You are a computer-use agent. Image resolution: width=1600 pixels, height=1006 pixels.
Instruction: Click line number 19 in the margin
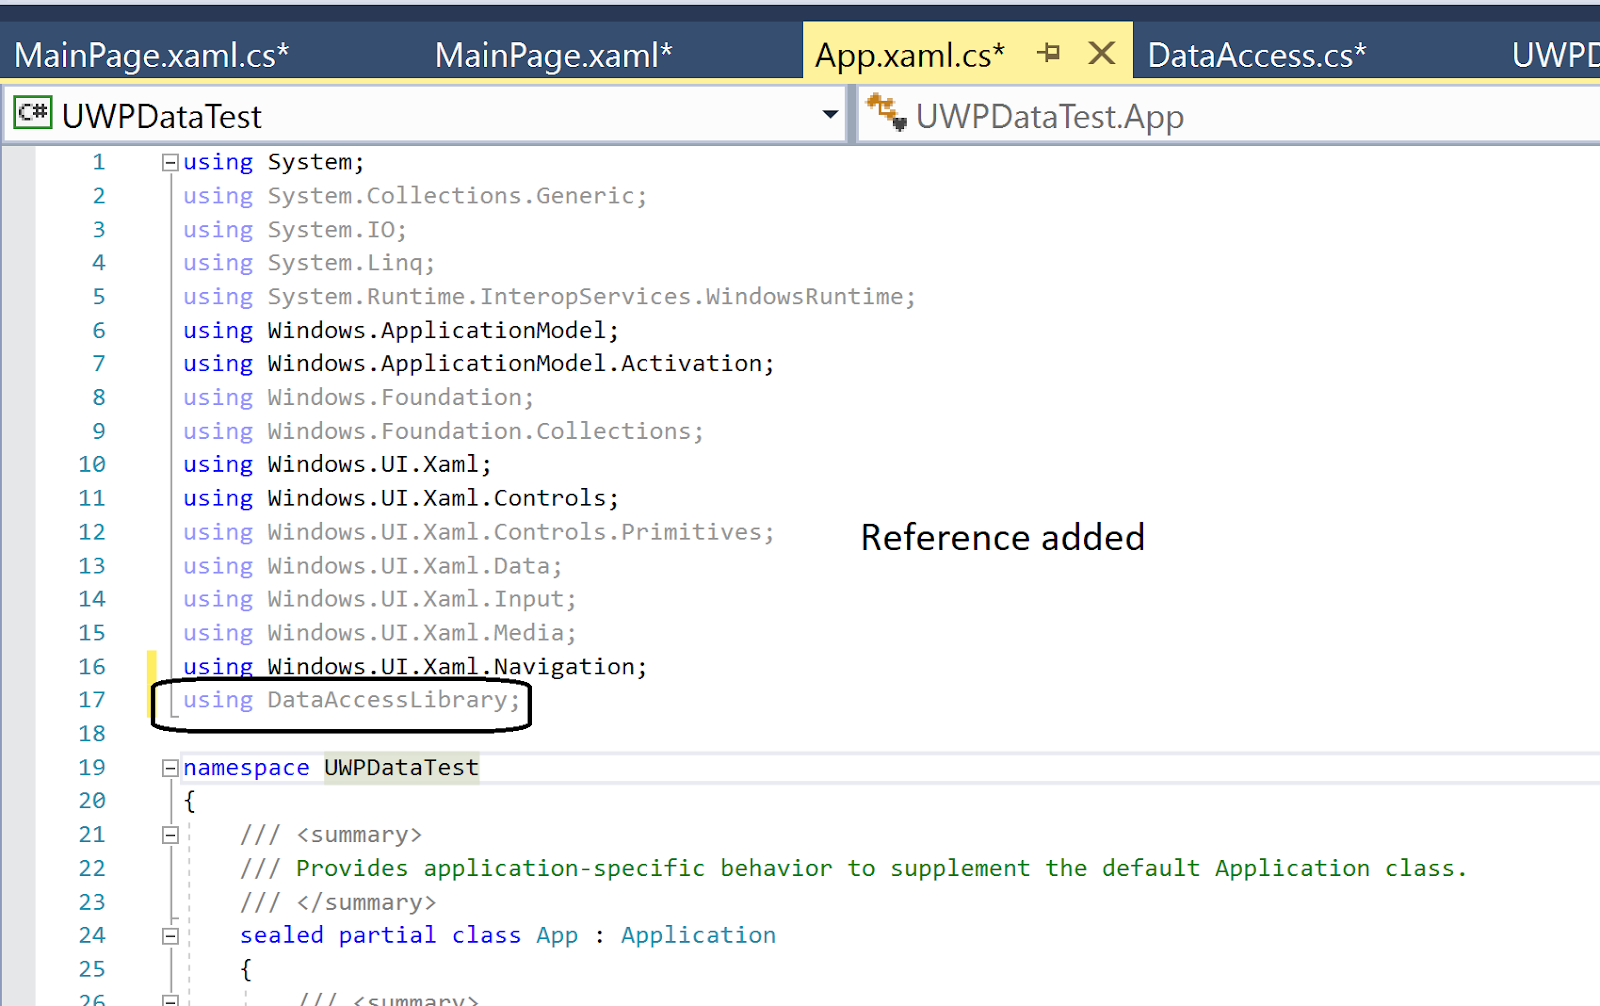[x=92, y=767]
